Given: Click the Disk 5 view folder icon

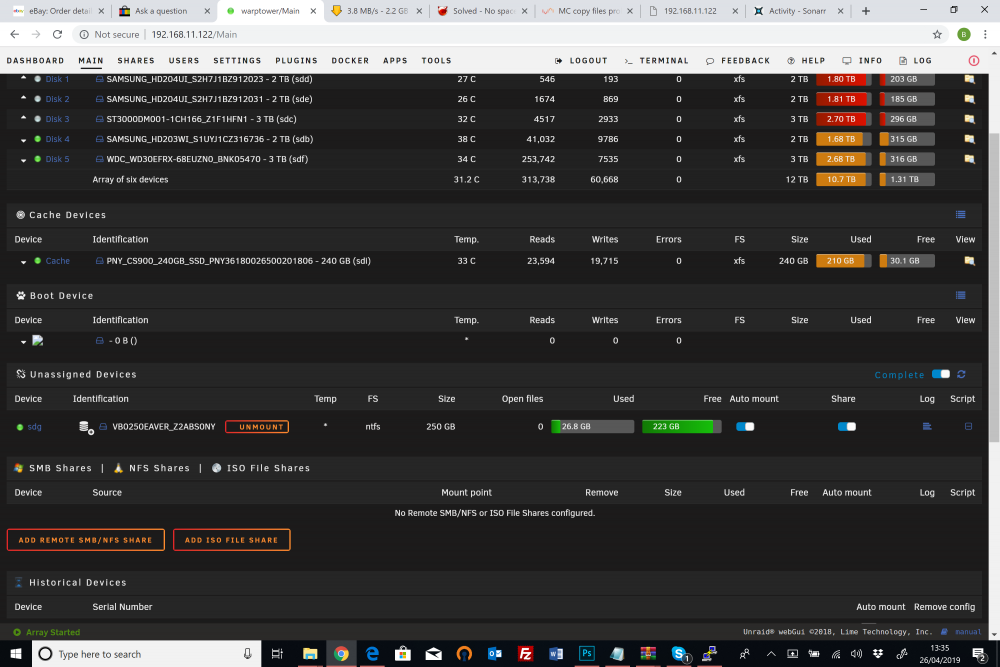Looking at the screenshot, I should click(969, 159).
